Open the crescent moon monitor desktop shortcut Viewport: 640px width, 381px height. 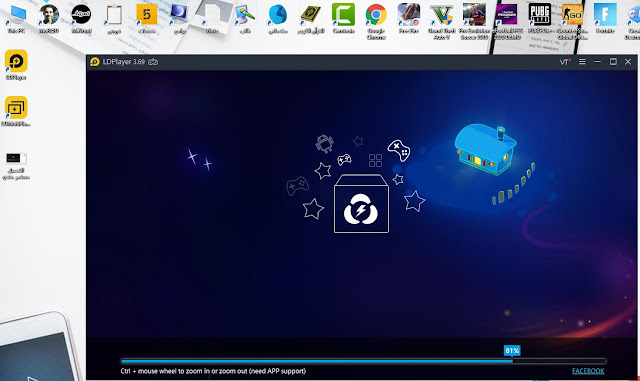click(179, 18)
